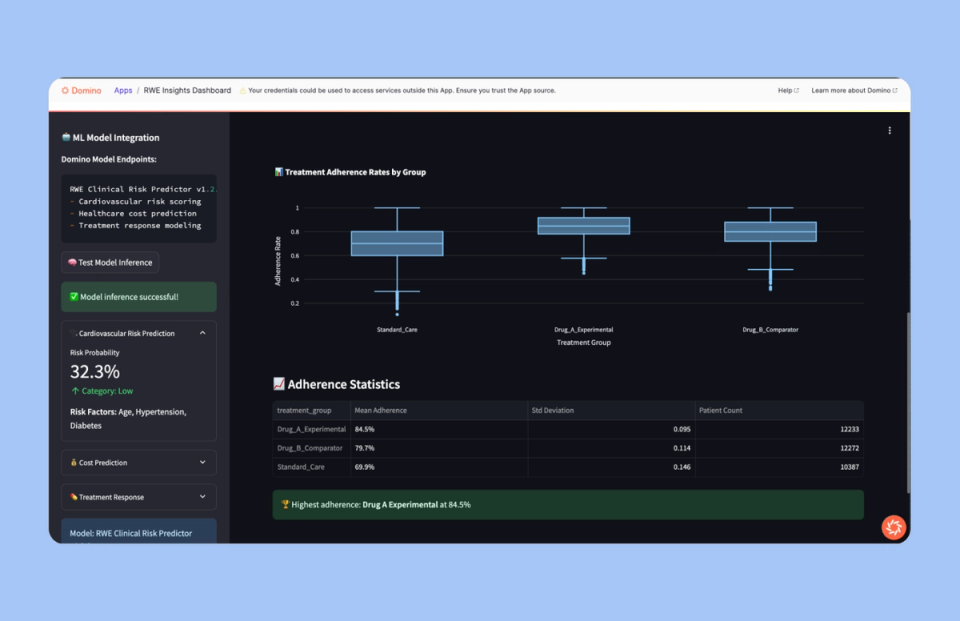The height and width of the screenshot is (621, 960).
Task: Click the 79.7% mean adherence cell
Action: 439,448
